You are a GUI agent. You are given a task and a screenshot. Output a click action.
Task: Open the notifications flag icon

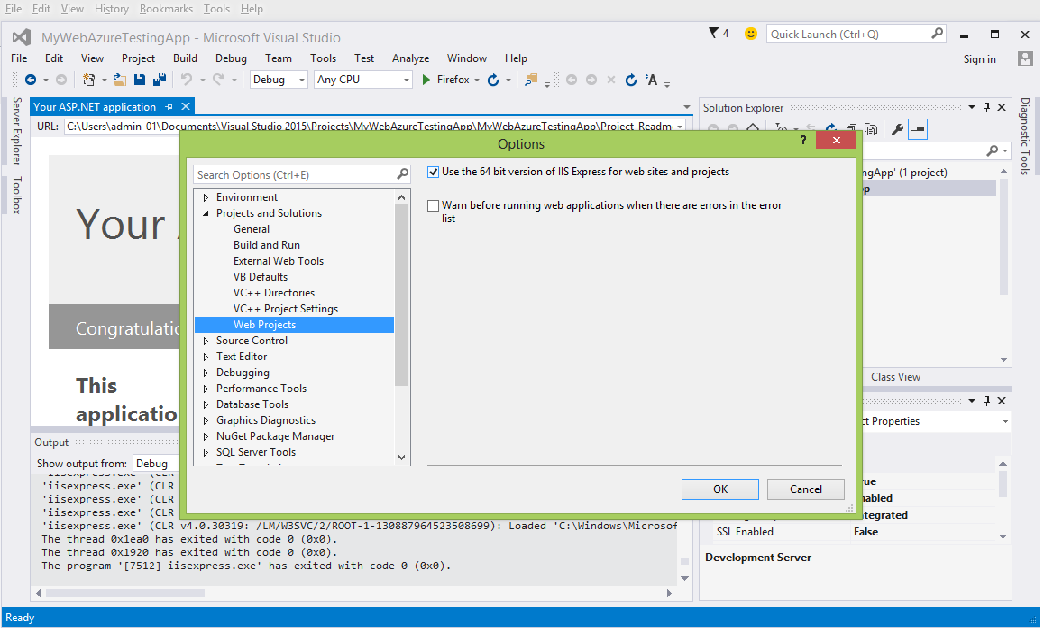tap(714, 32)
